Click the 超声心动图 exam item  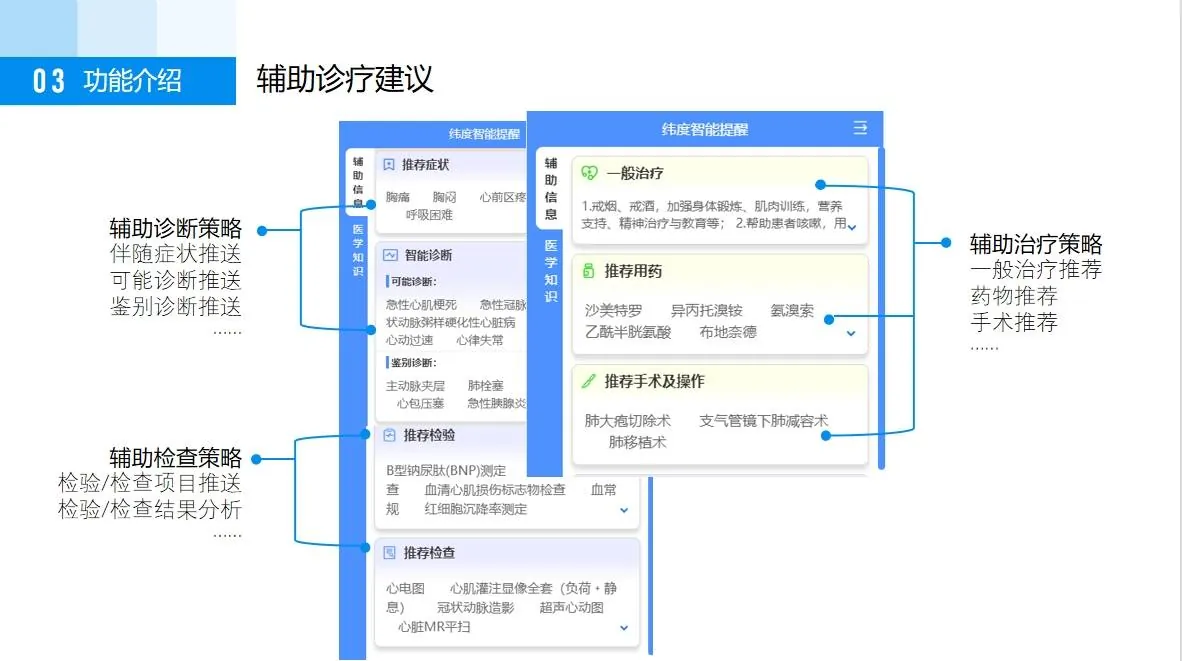click(x=571, y=607)
